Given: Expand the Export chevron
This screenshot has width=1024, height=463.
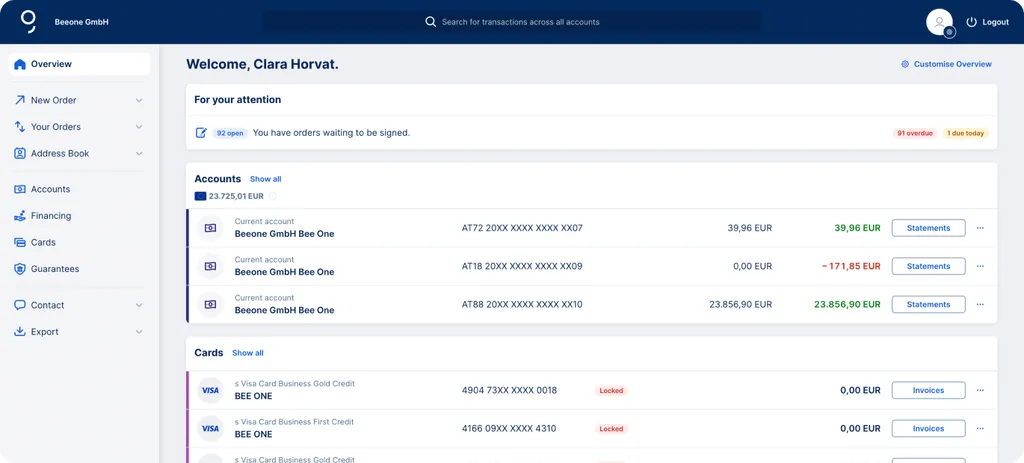Looking at the screenshot, I should click(139, 332).
